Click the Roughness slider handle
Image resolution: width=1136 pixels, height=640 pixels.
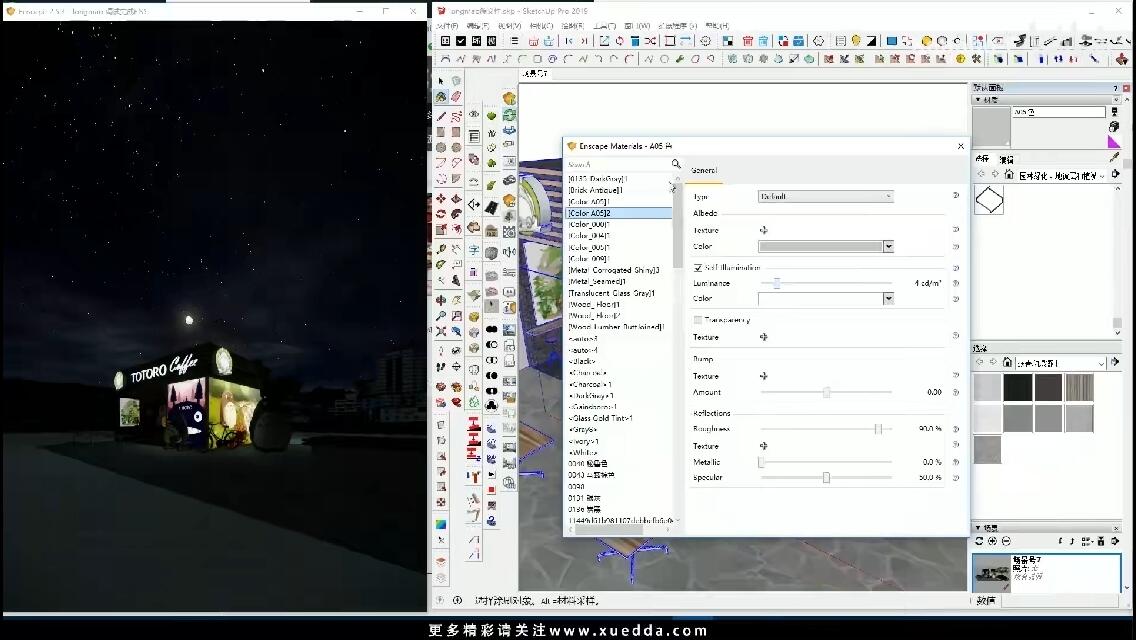[x=878, y=429]
